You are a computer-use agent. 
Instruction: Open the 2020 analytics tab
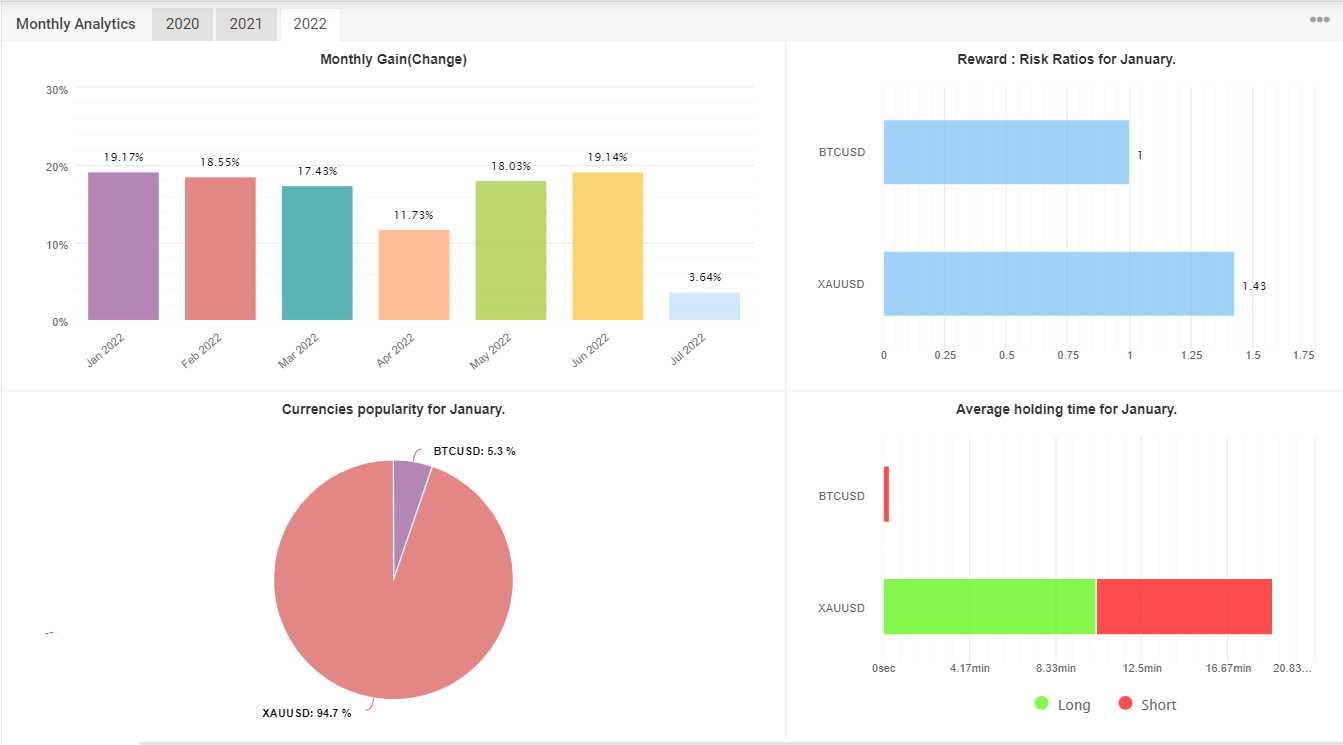pyautogui.click(x=182, y=24)
